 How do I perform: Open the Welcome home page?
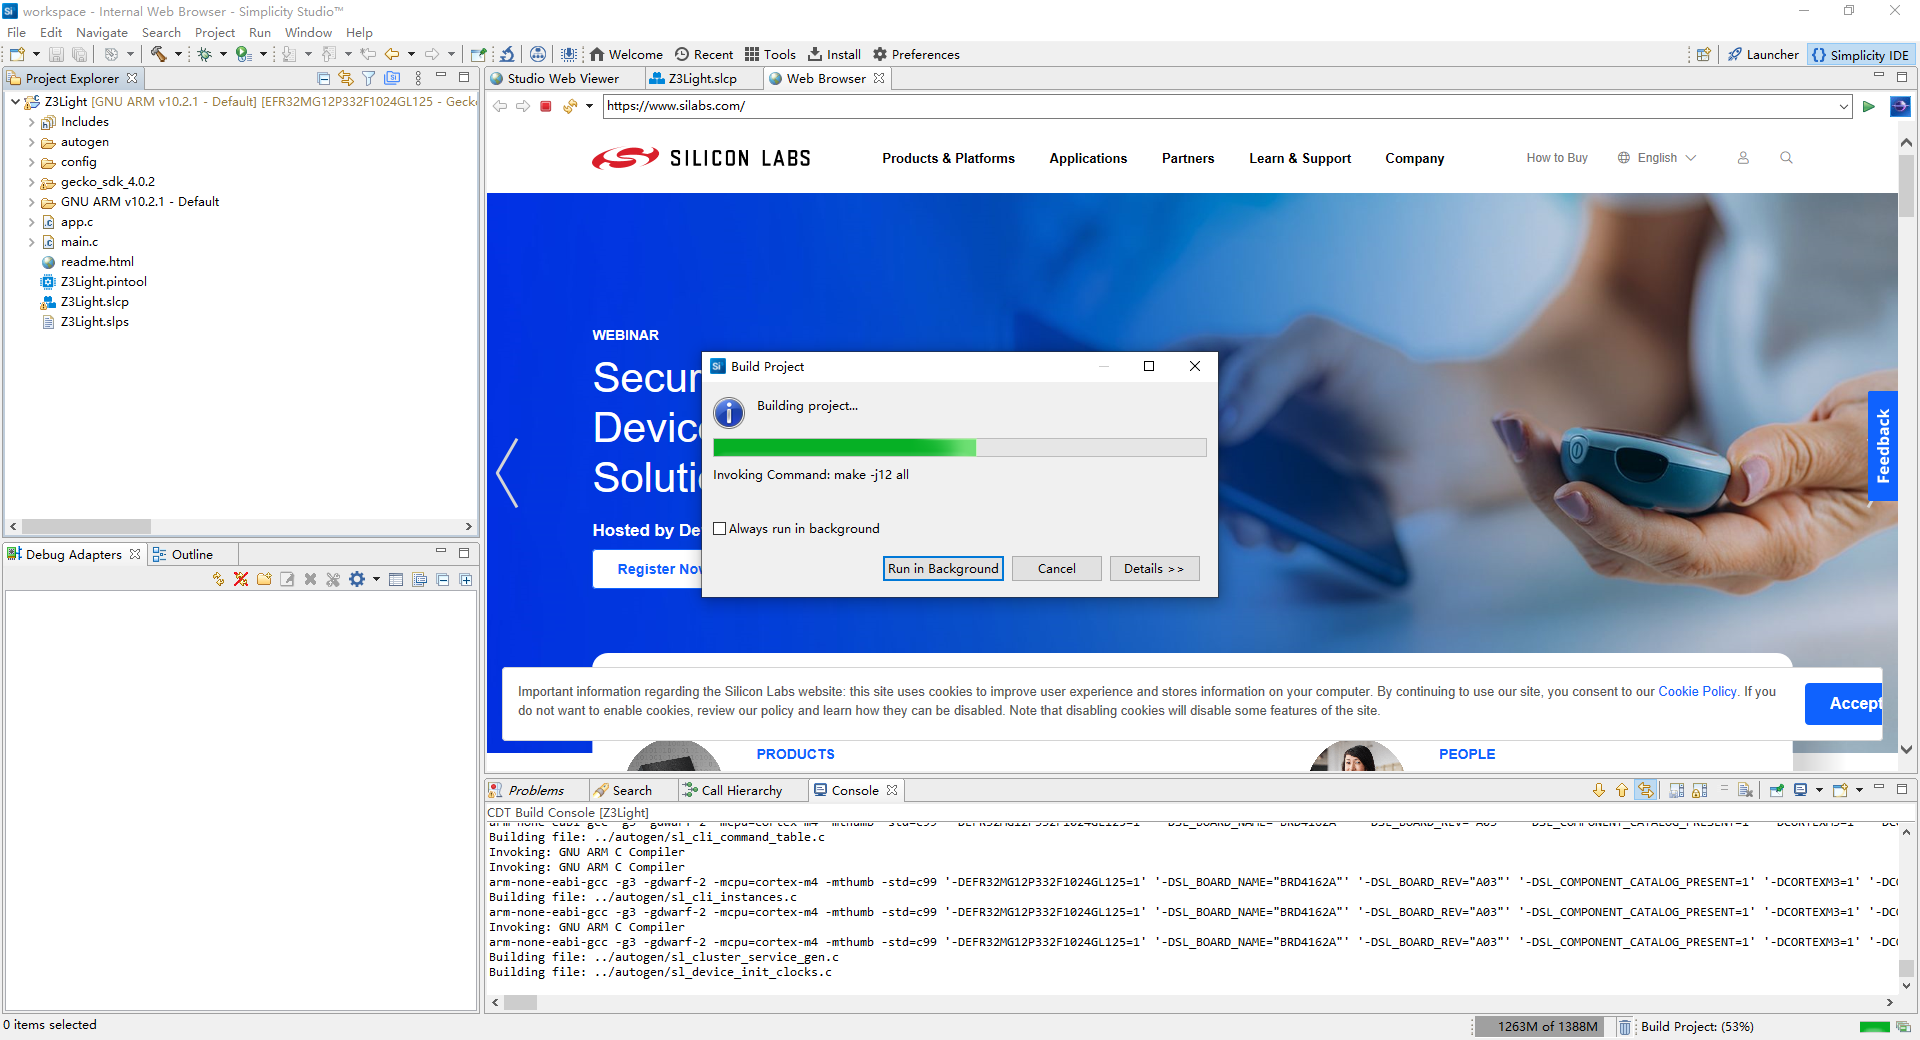626,54
